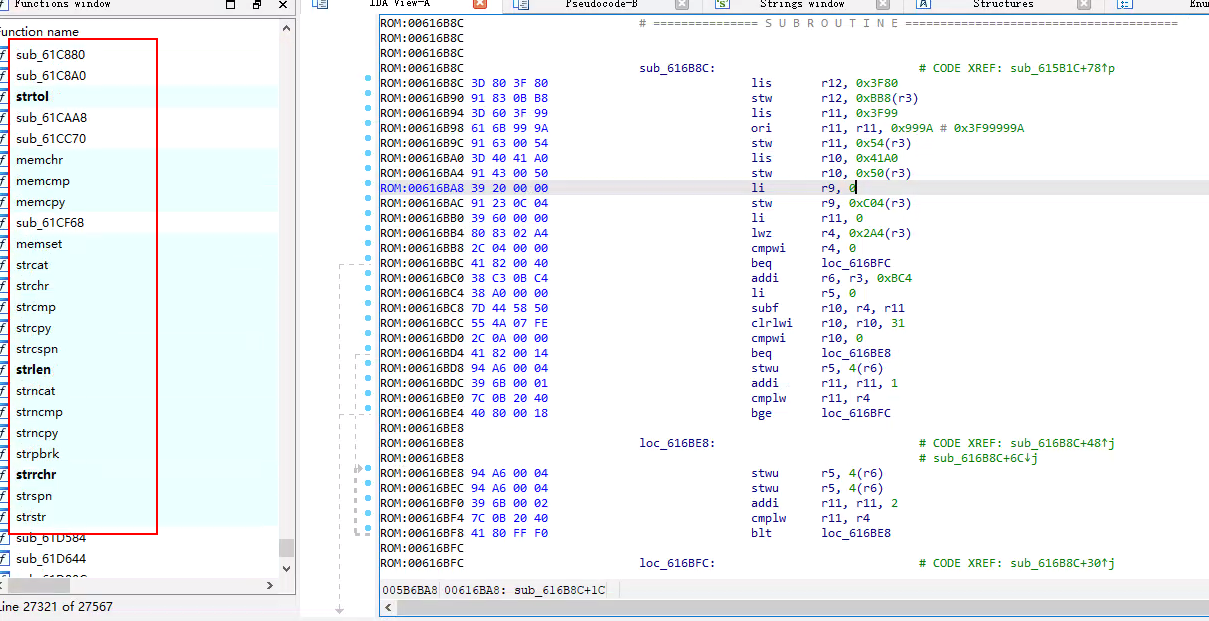
Task: Toggle breakpoint dot at ROM:00616BF8
Action: tap(368, 528)
